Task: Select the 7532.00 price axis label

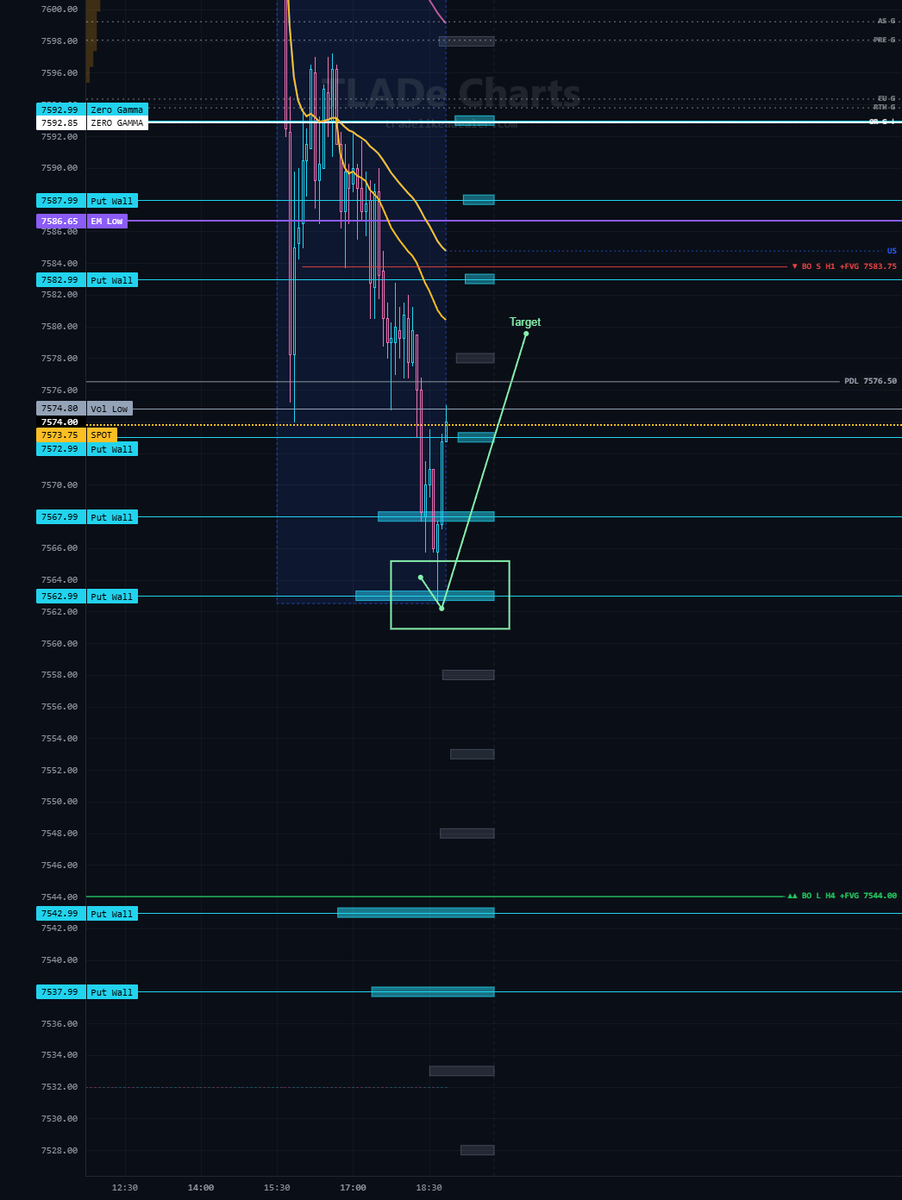Action: click(x=60, y=1086)
